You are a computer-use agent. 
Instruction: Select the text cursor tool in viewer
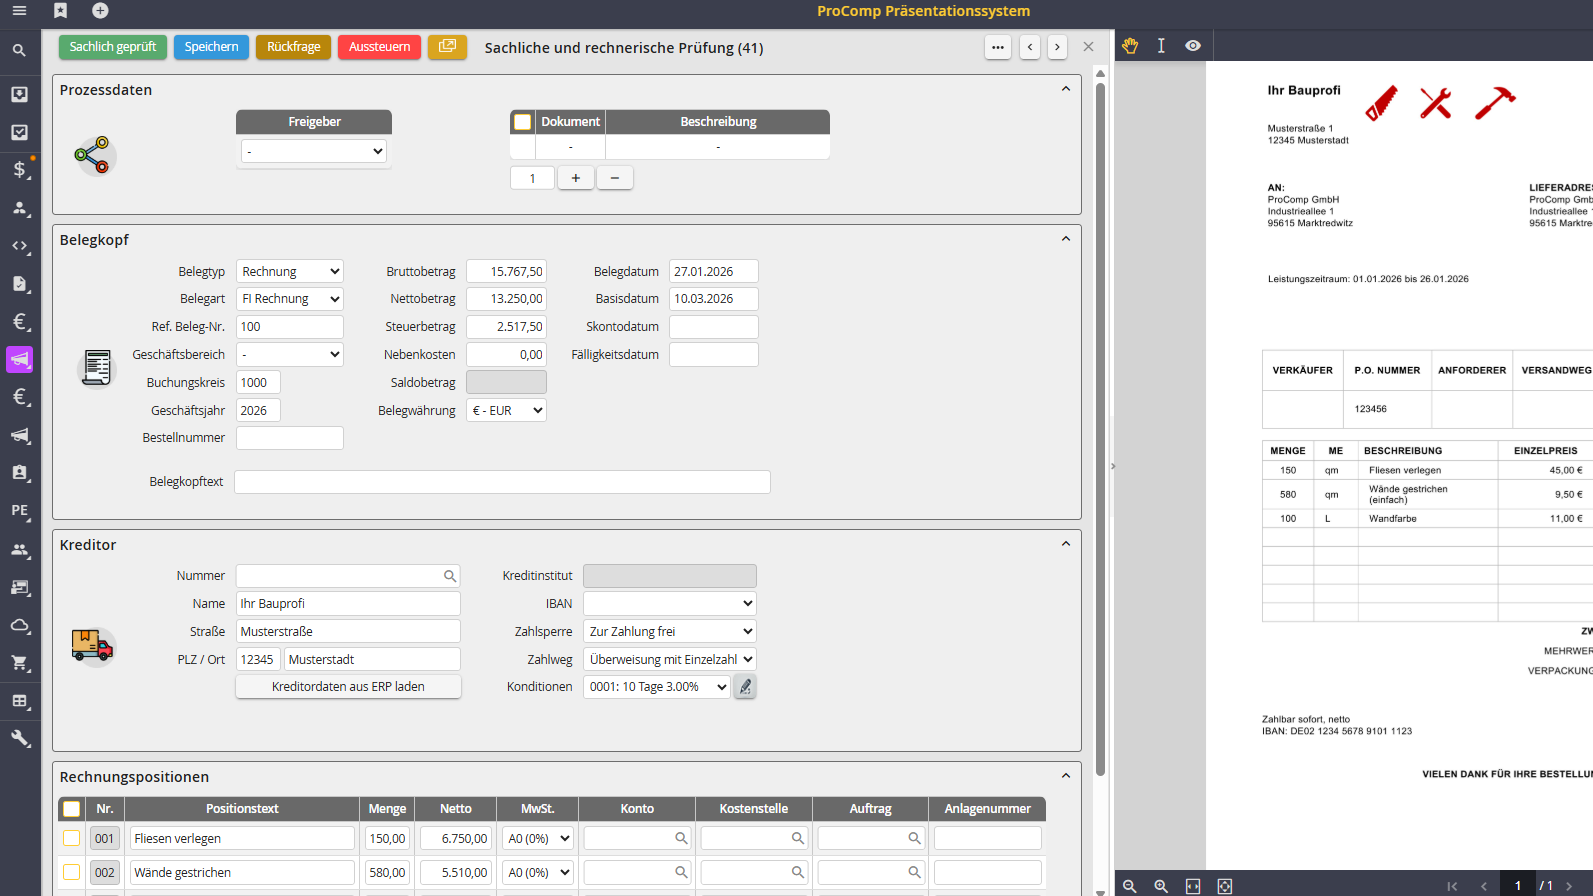1161,46
